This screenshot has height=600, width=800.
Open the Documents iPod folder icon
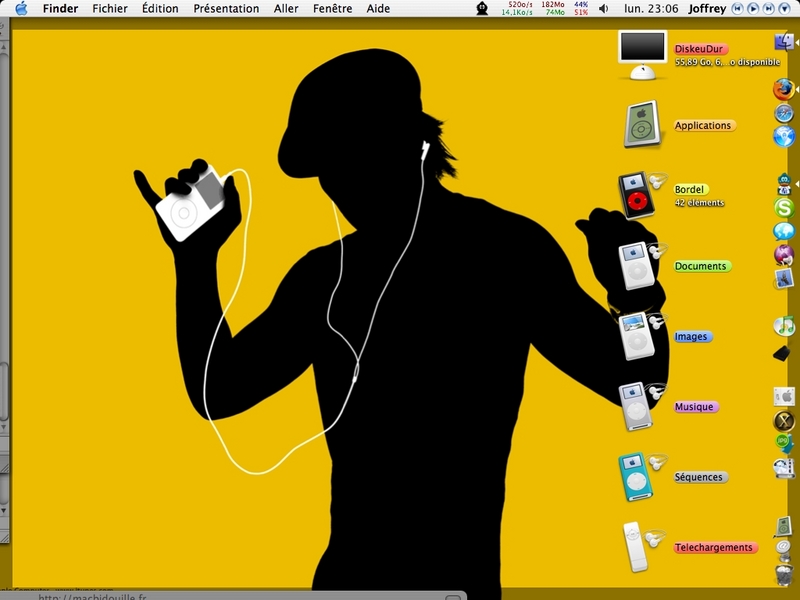coord(638,265)
